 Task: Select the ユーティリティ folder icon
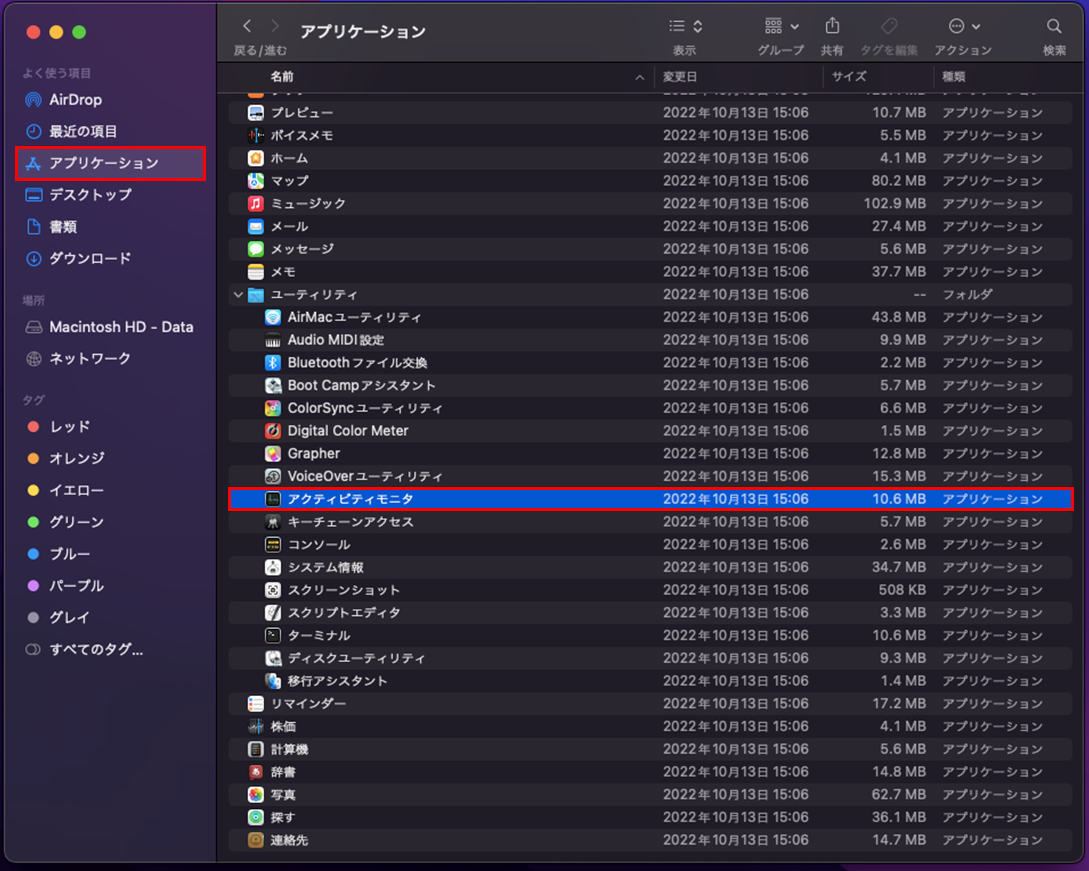(x=256, y=295)
